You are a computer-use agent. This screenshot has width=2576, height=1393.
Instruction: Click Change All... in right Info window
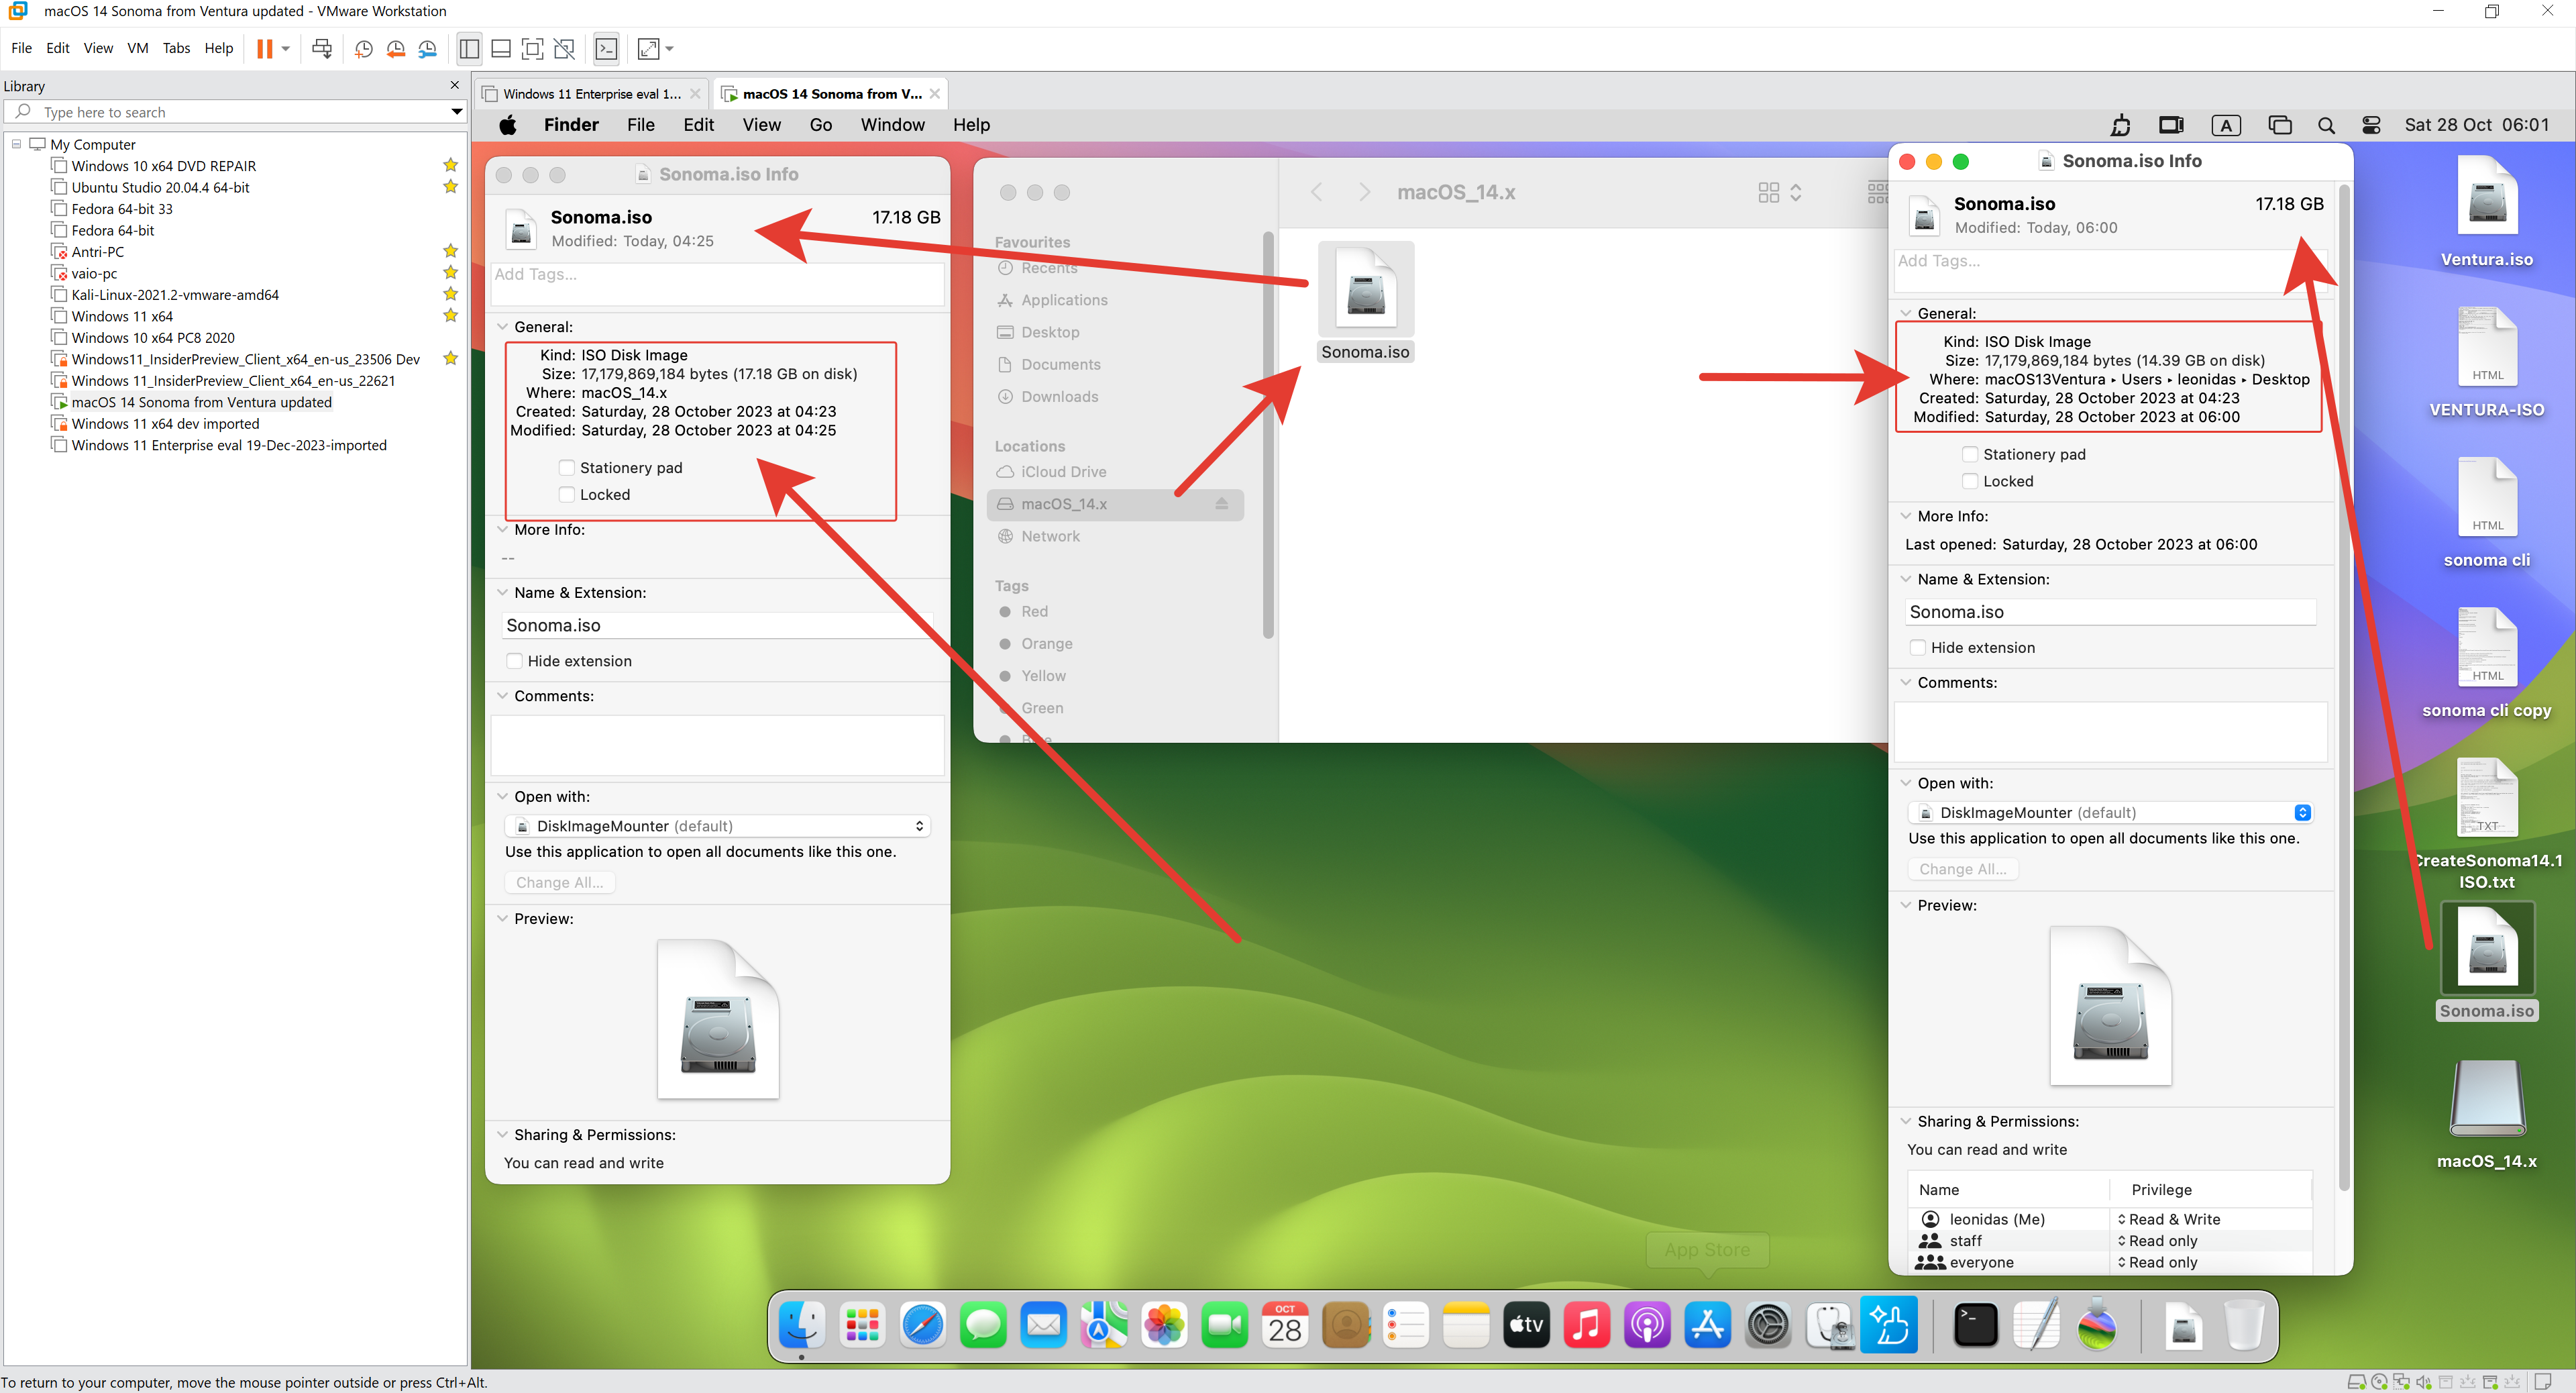point(1962,869)
